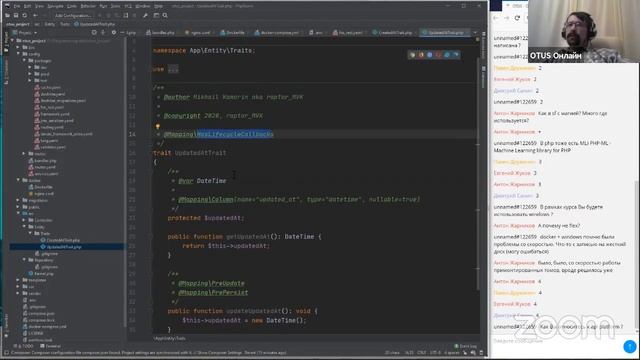Viewport: 640px width, 360px height.
Task: Open the Navigate menu
Action: 55,6
